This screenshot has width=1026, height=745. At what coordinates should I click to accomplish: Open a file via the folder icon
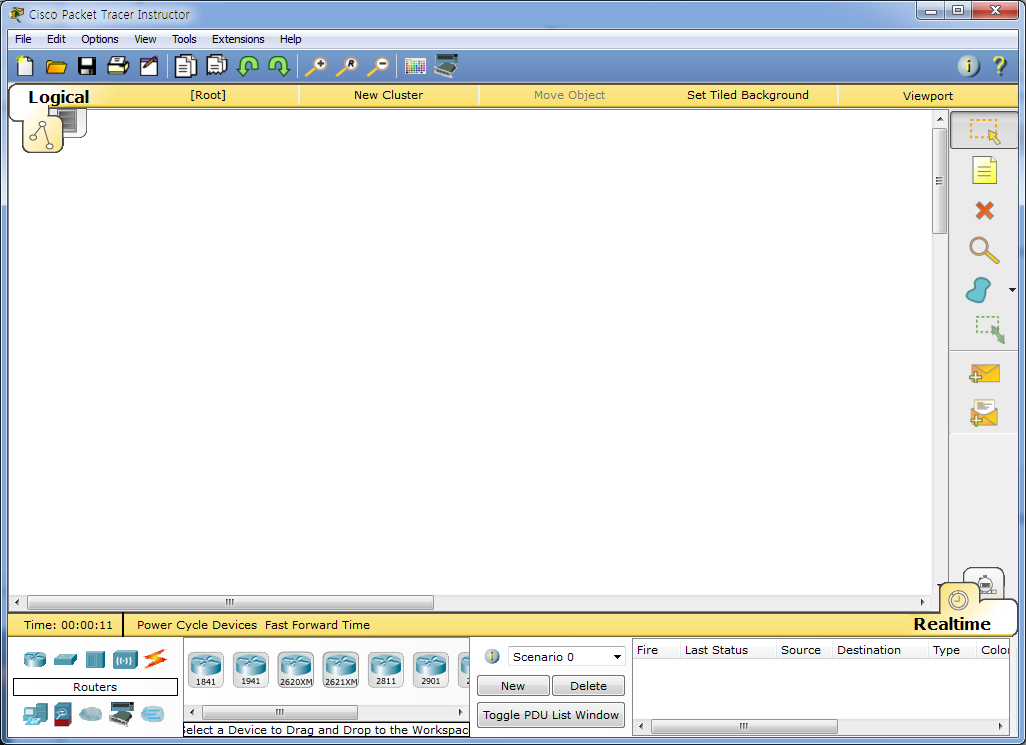(56, 66)
